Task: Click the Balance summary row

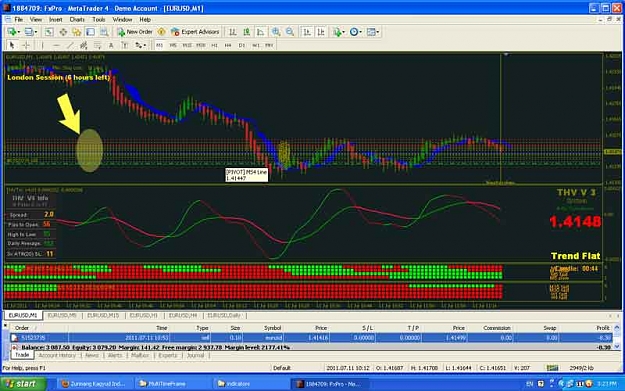Action: pyautogui.click(x=311, y=348)
